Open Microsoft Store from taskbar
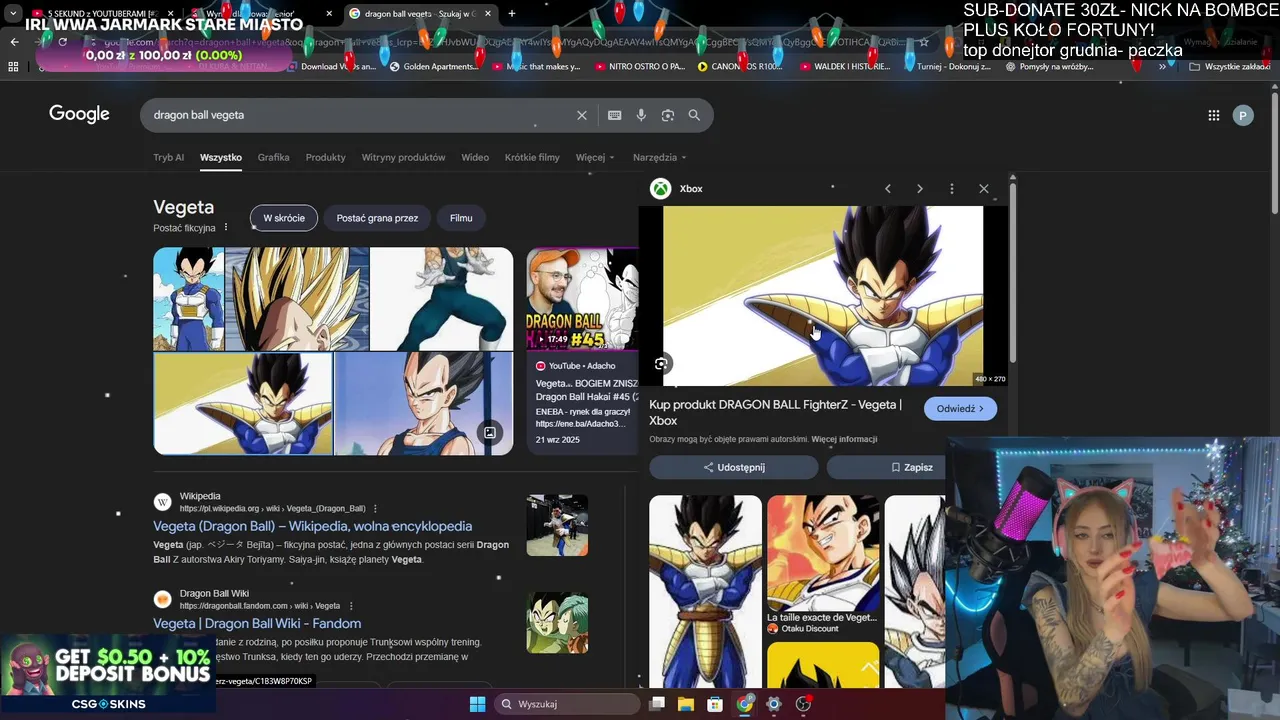The height and width of the screenshot is (720, 1280). [715, 704]
